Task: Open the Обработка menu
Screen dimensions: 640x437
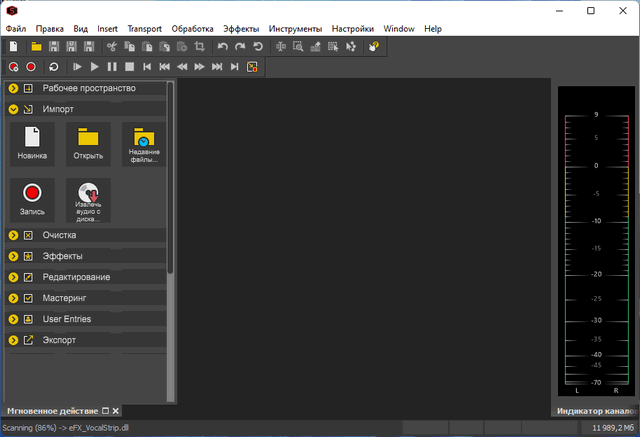Action: click(192, 29)
